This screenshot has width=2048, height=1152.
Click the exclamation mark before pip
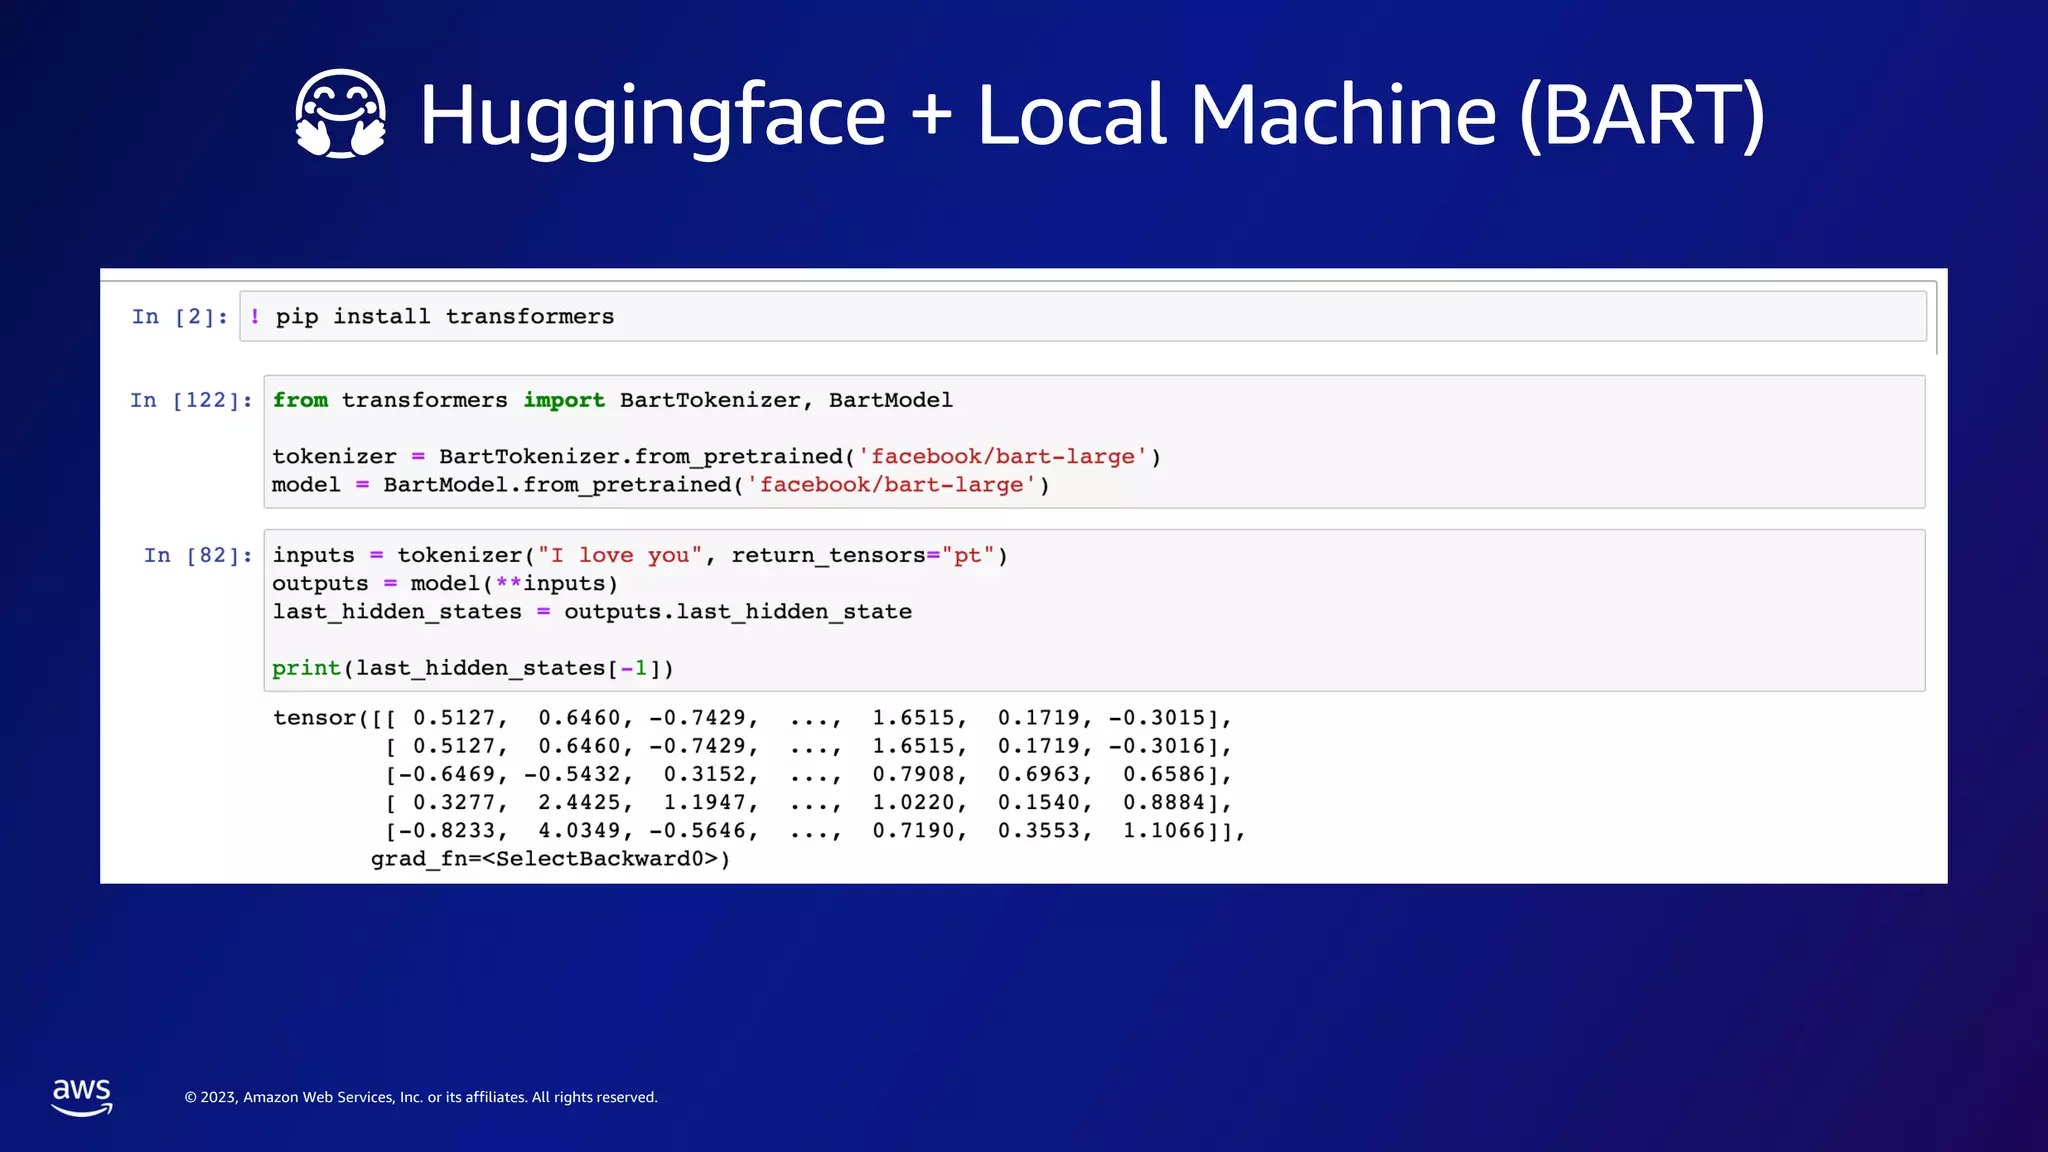(255, 316)
